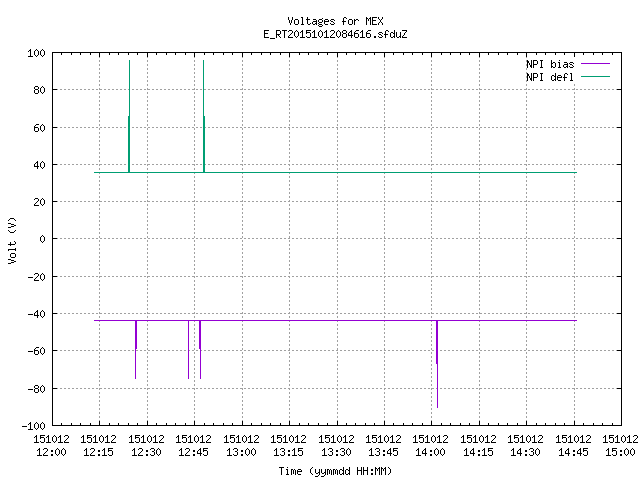The width and height of the screenshot is (640, 480).
Task: Click the purple NPI bias legend line sample
Action: (x=595, y=64)
